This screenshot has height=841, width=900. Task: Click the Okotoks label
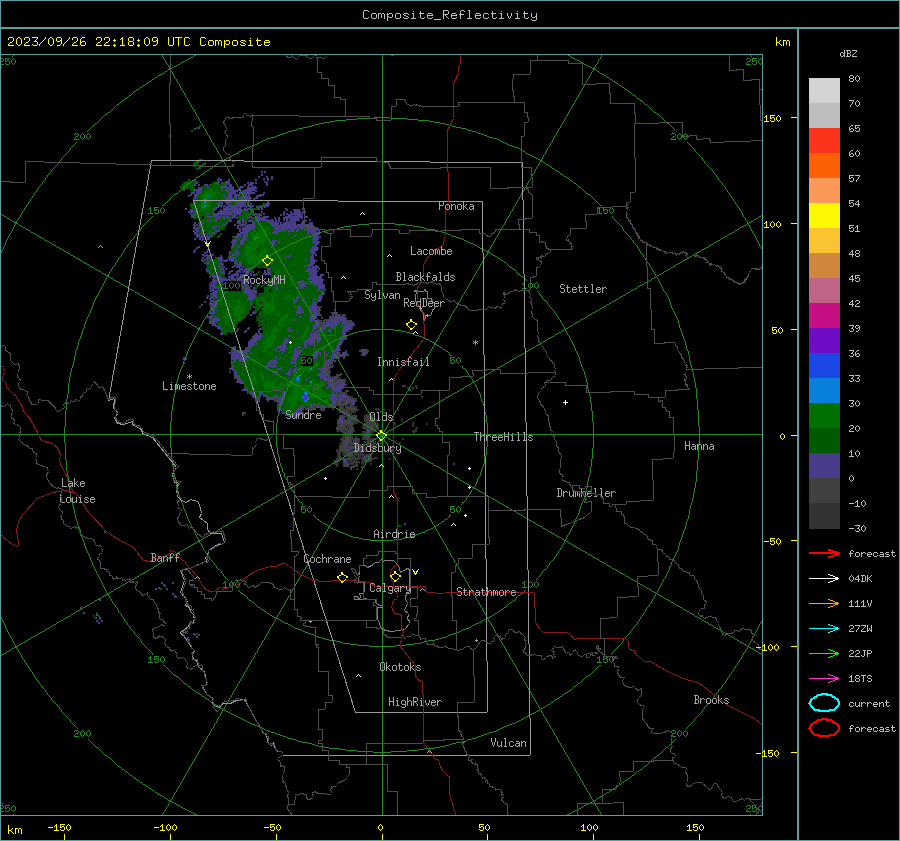coord(400,667)
